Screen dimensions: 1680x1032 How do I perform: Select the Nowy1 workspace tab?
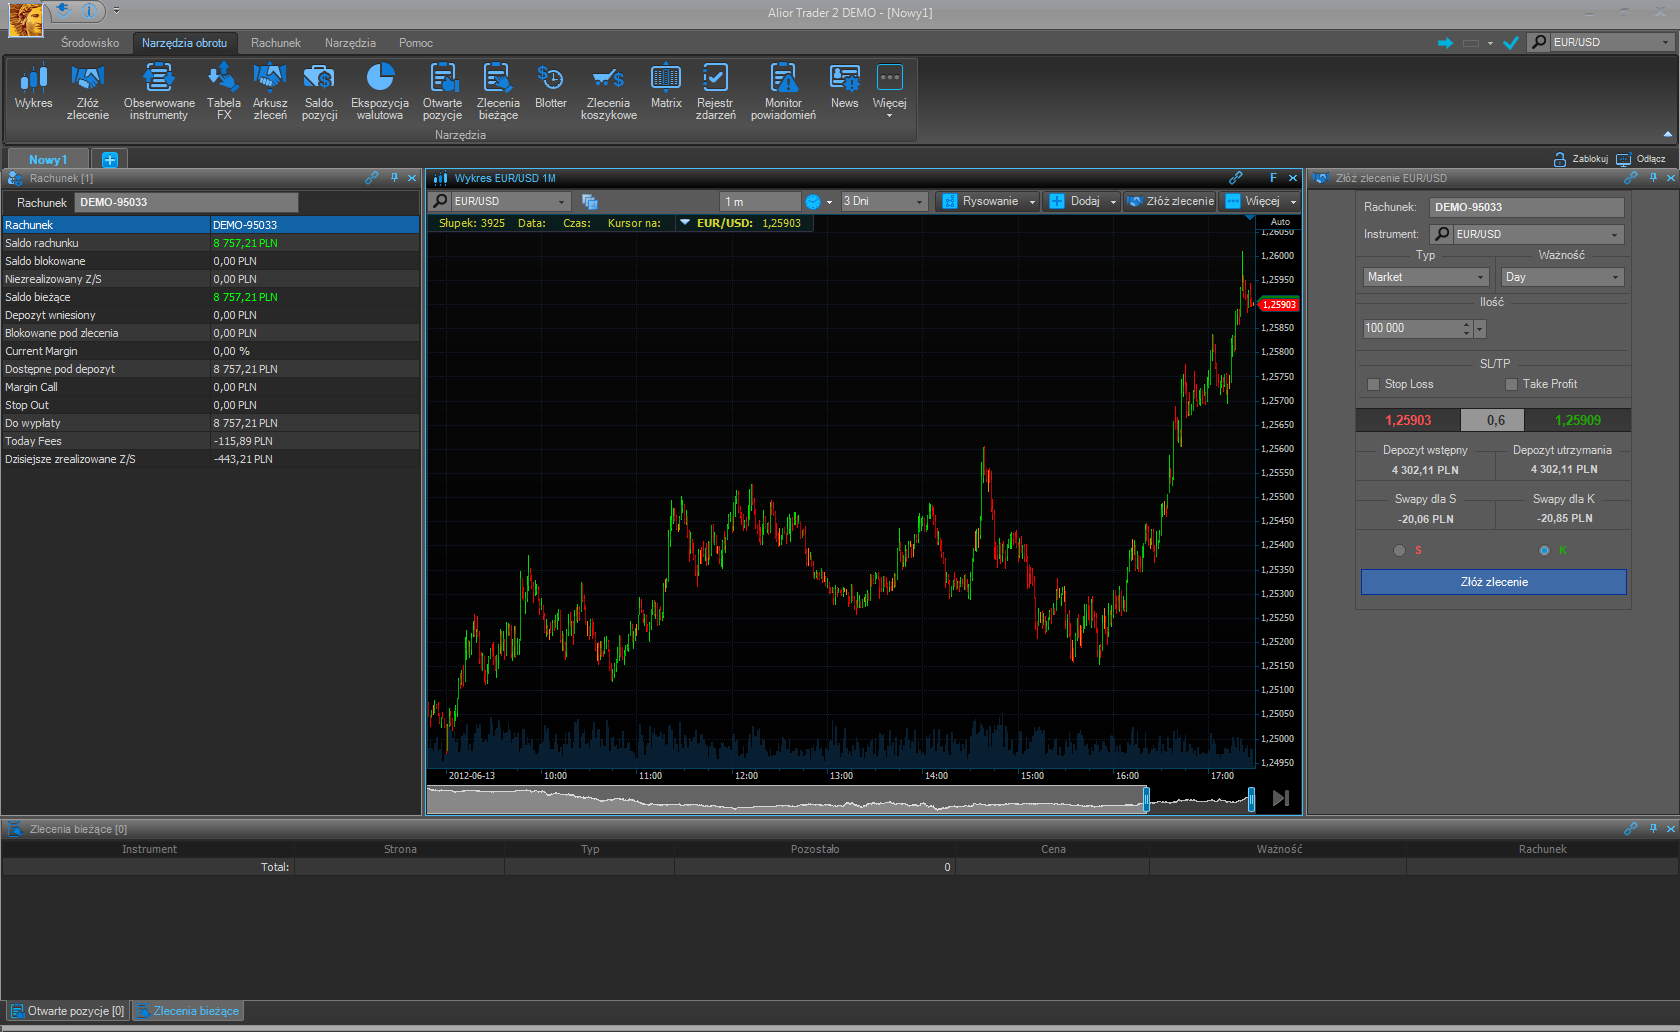(x=48, y=160)
